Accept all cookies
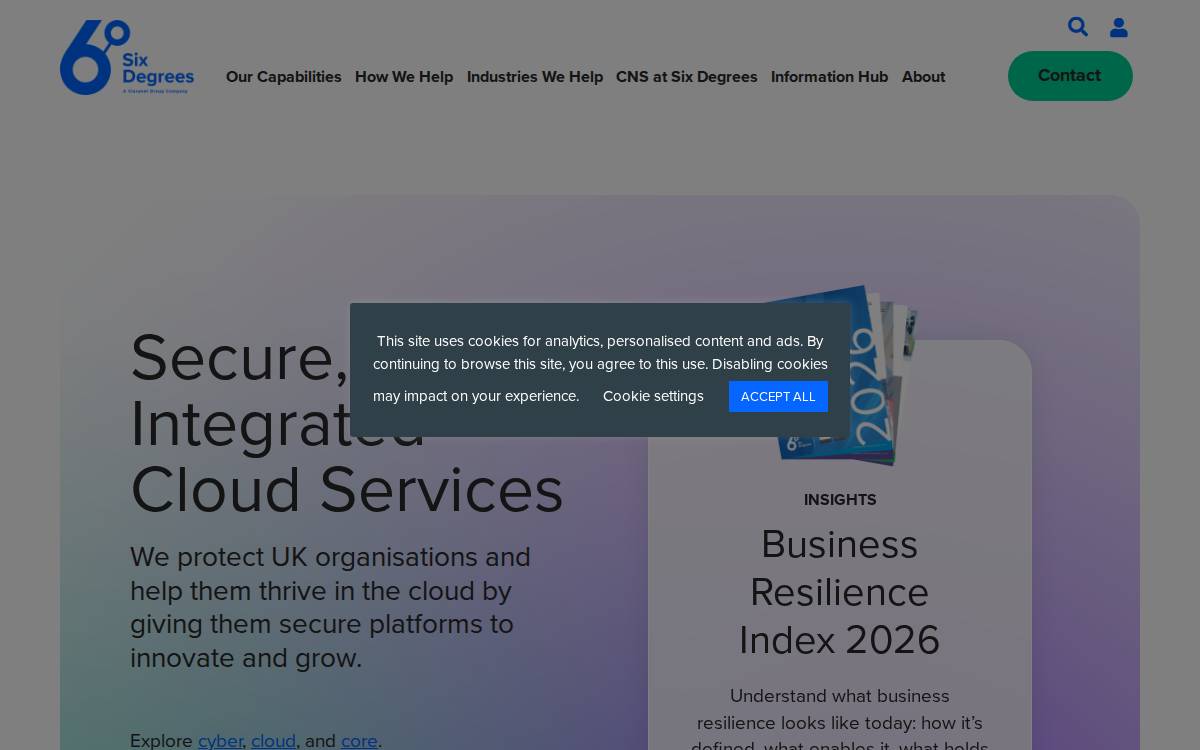Screen dimensions: 1200x750 tap(778, 397)
